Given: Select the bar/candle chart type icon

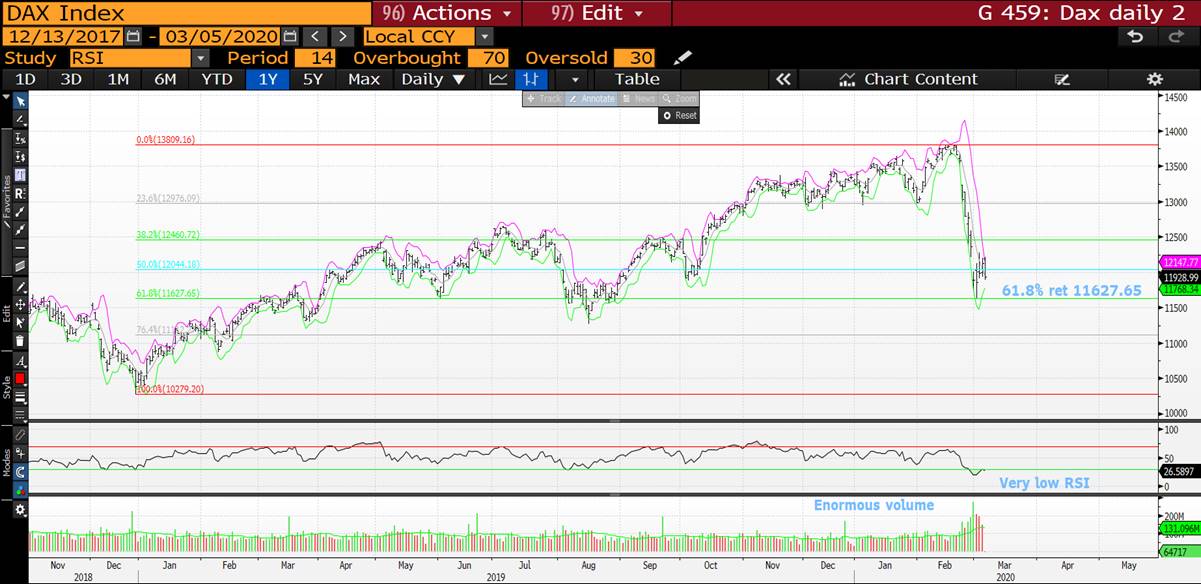Looking at the screenshot, I should pyautogui.click(x=531, y=79).
